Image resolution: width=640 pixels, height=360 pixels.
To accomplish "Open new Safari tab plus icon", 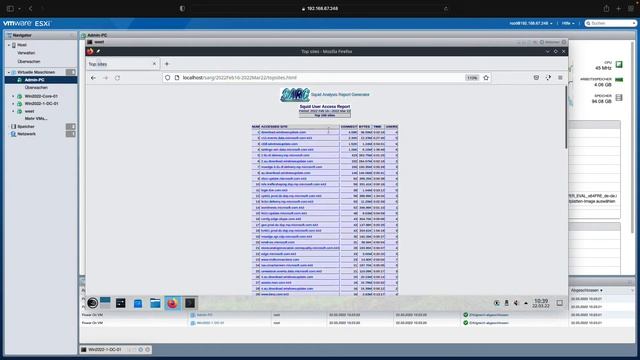I will pyautogui.click(x=618, y=8).
